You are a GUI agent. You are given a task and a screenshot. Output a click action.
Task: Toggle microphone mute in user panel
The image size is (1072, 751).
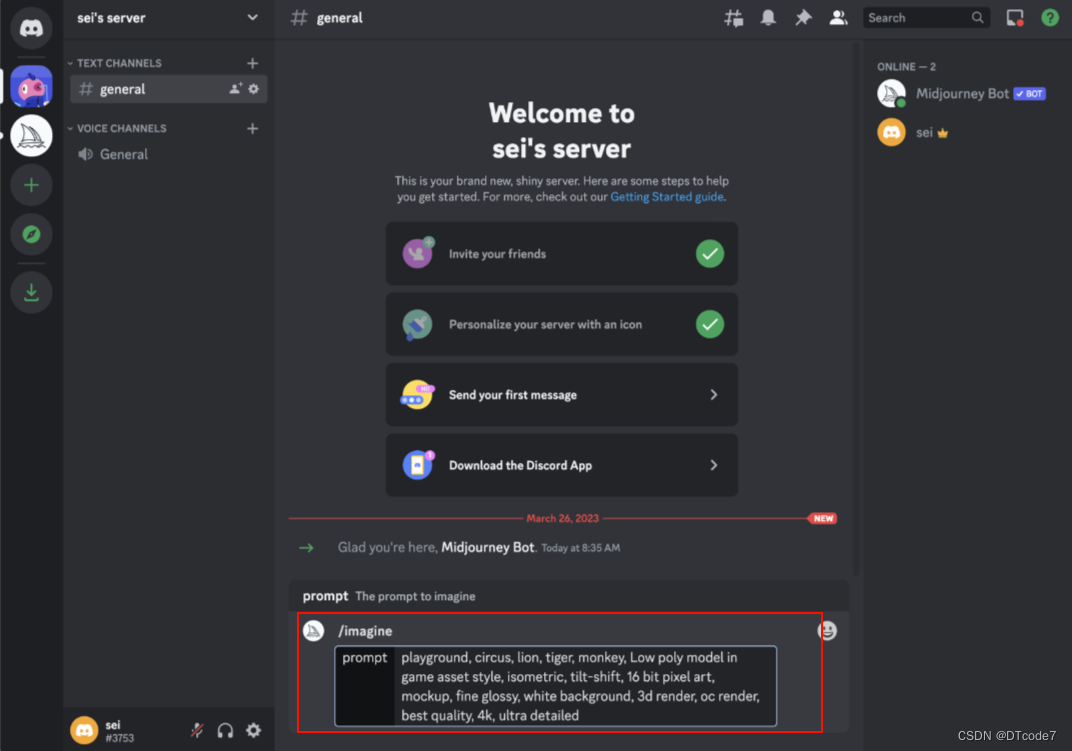pos(197,730)
